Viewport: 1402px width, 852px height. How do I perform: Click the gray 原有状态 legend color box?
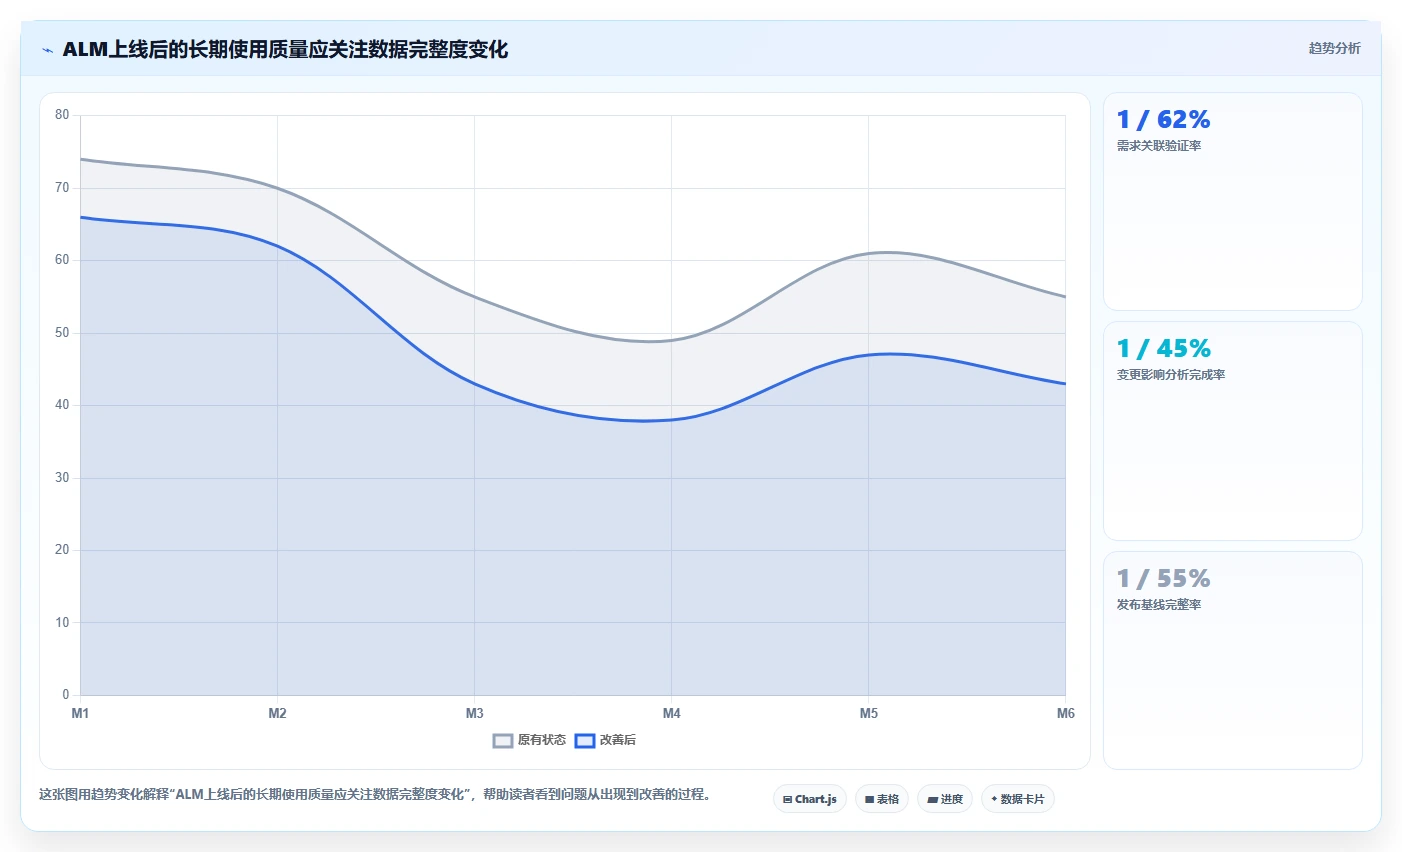(x=503, y=741)
